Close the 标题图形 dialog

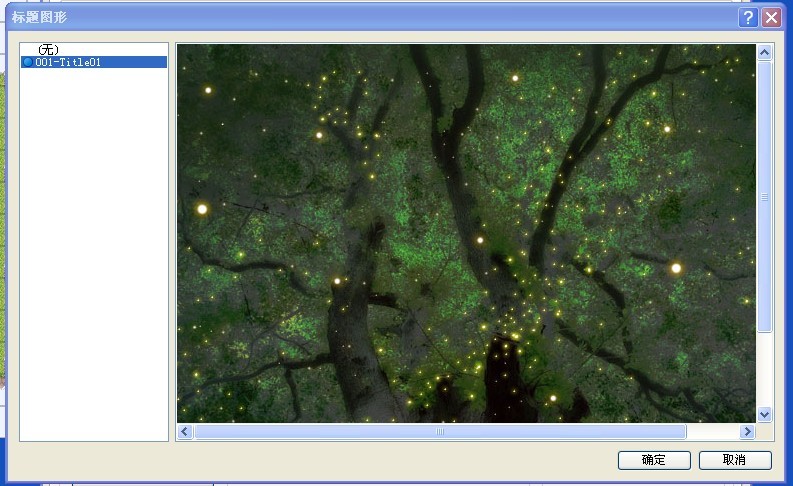(x=771, y=18)
